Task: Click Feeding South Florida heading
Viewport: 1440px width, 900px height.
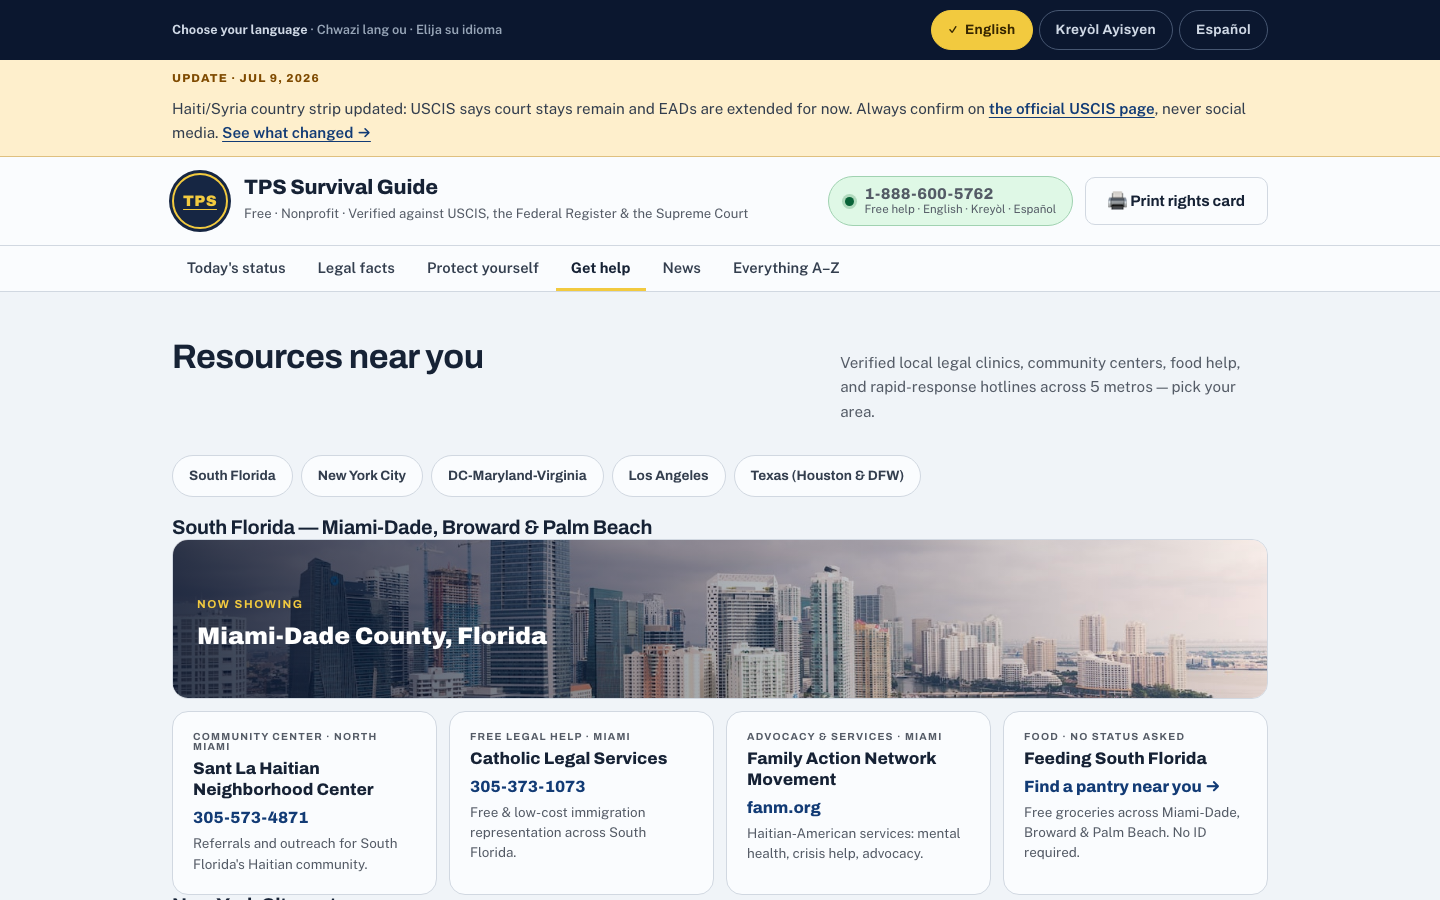Action: click(1115, 759)
